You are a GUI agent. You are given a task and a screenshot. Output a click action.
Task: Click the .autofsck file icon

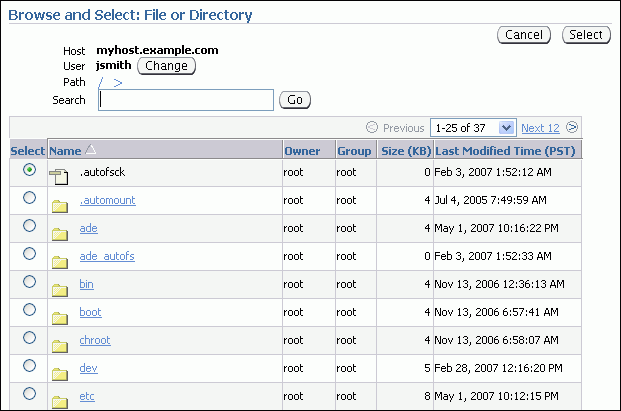(x=60, y=176)
